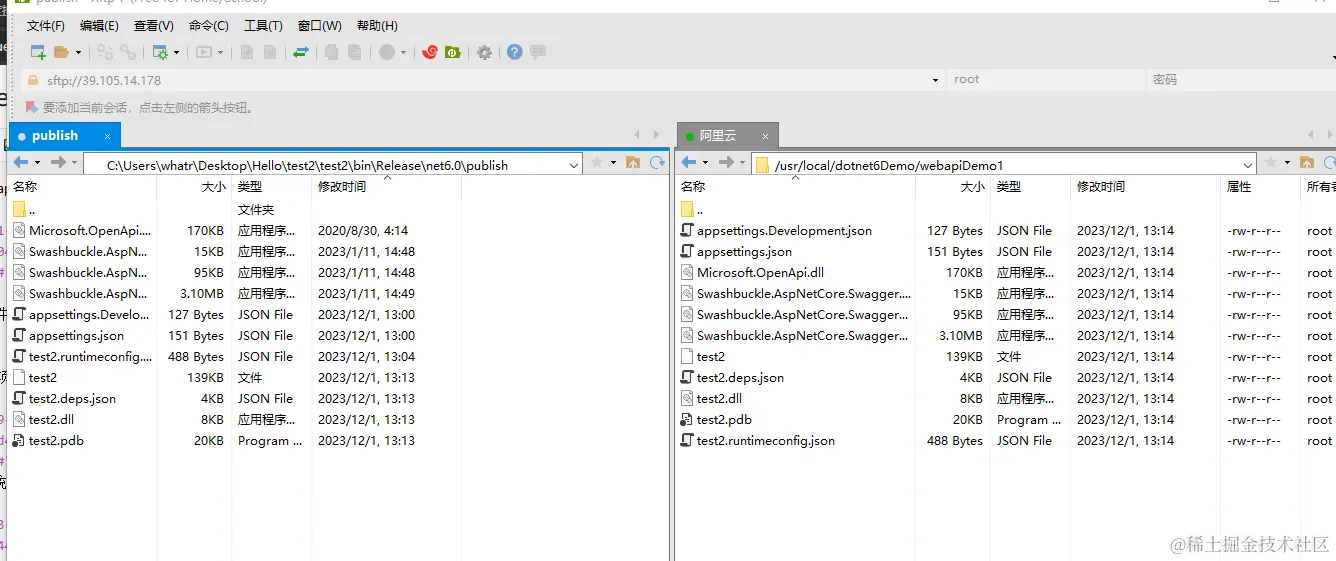Close the 阿里云 tab
The image size is (1336, 561).
766,136
